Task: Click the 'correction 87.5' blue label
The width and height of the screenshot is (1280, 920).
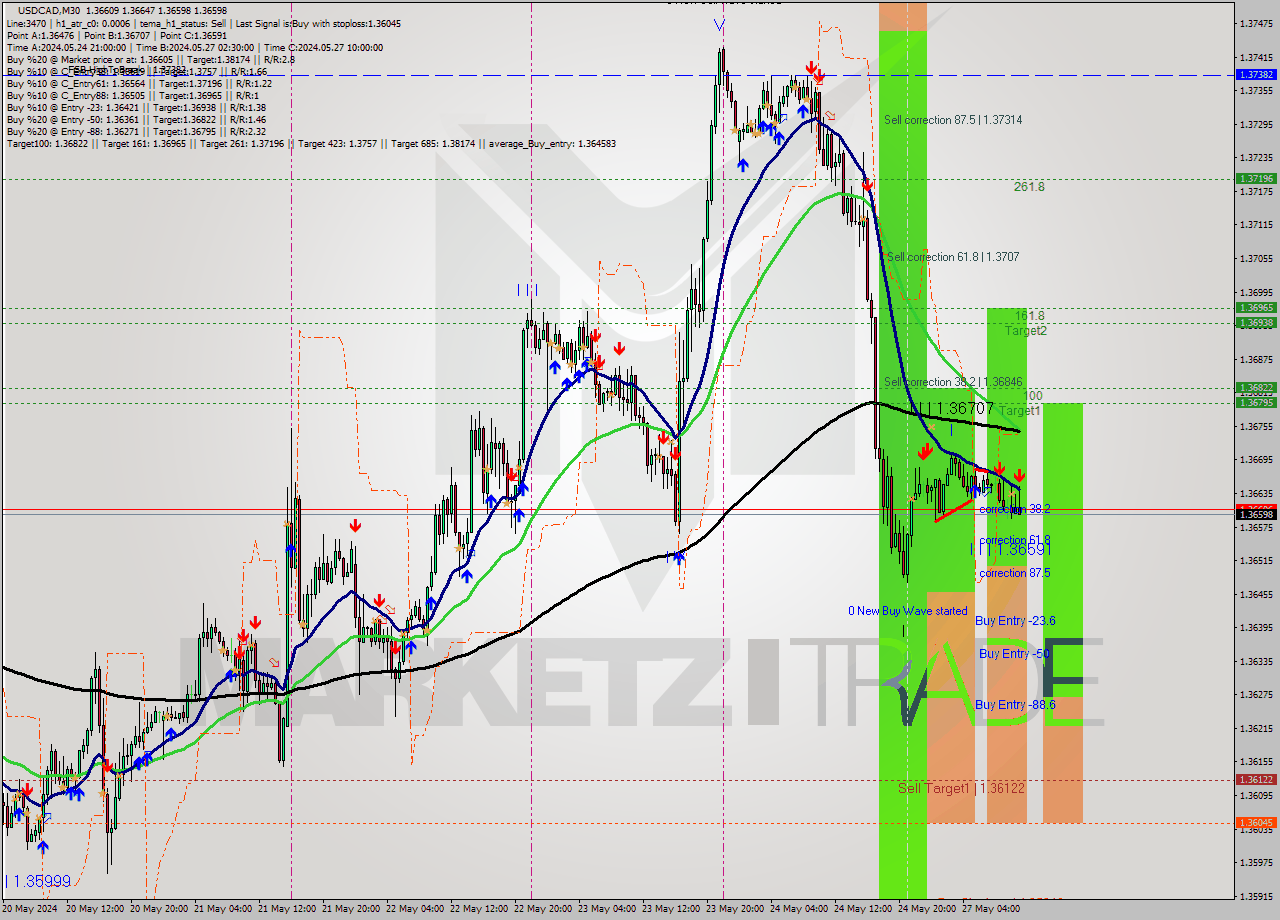Action: pos(1014,573)
